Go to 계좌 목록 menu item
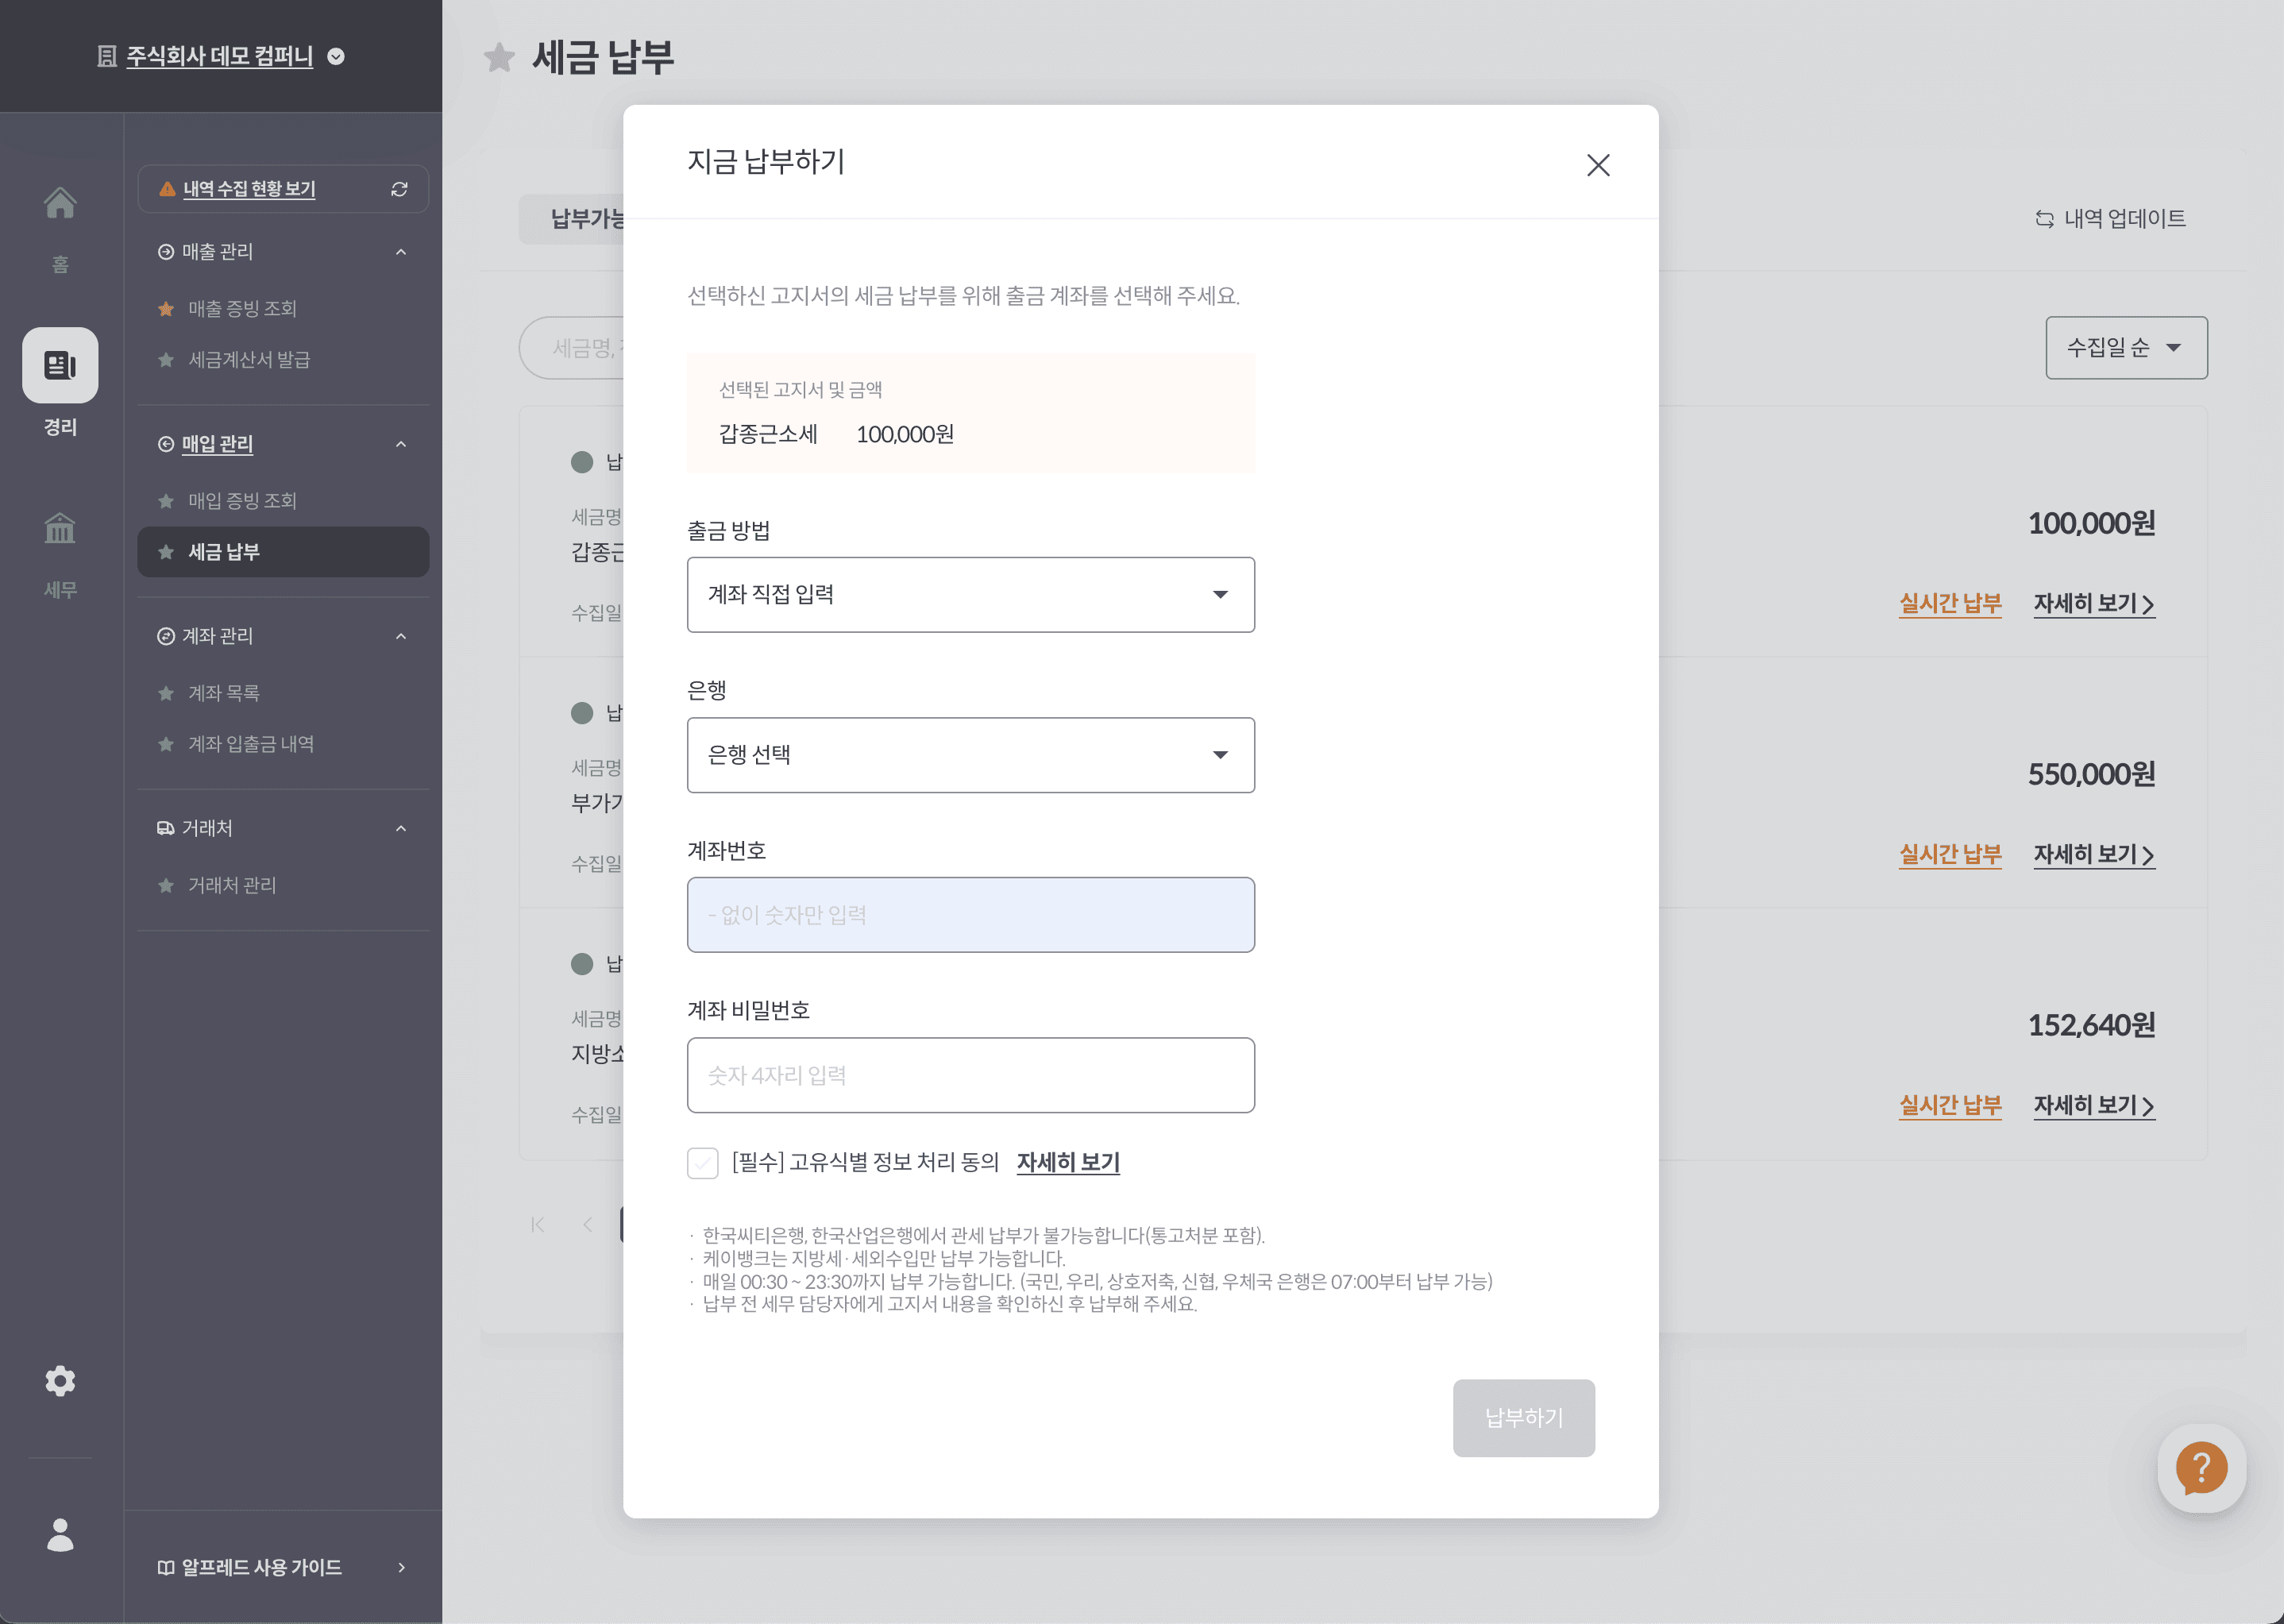The width and height of the screenshot is (2284, 1624). coord(224,693)
